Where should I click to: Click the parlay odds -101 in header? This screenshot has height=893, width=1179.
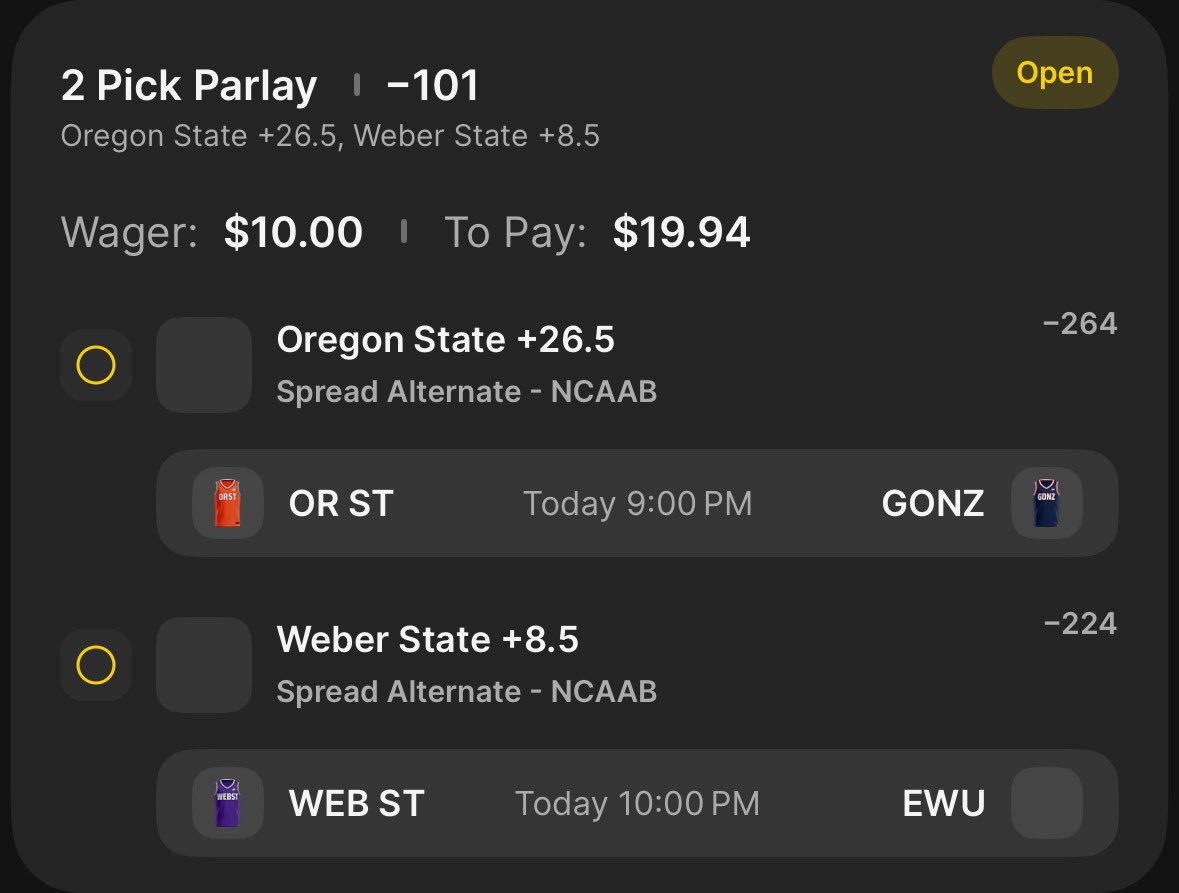pos(432,85)
